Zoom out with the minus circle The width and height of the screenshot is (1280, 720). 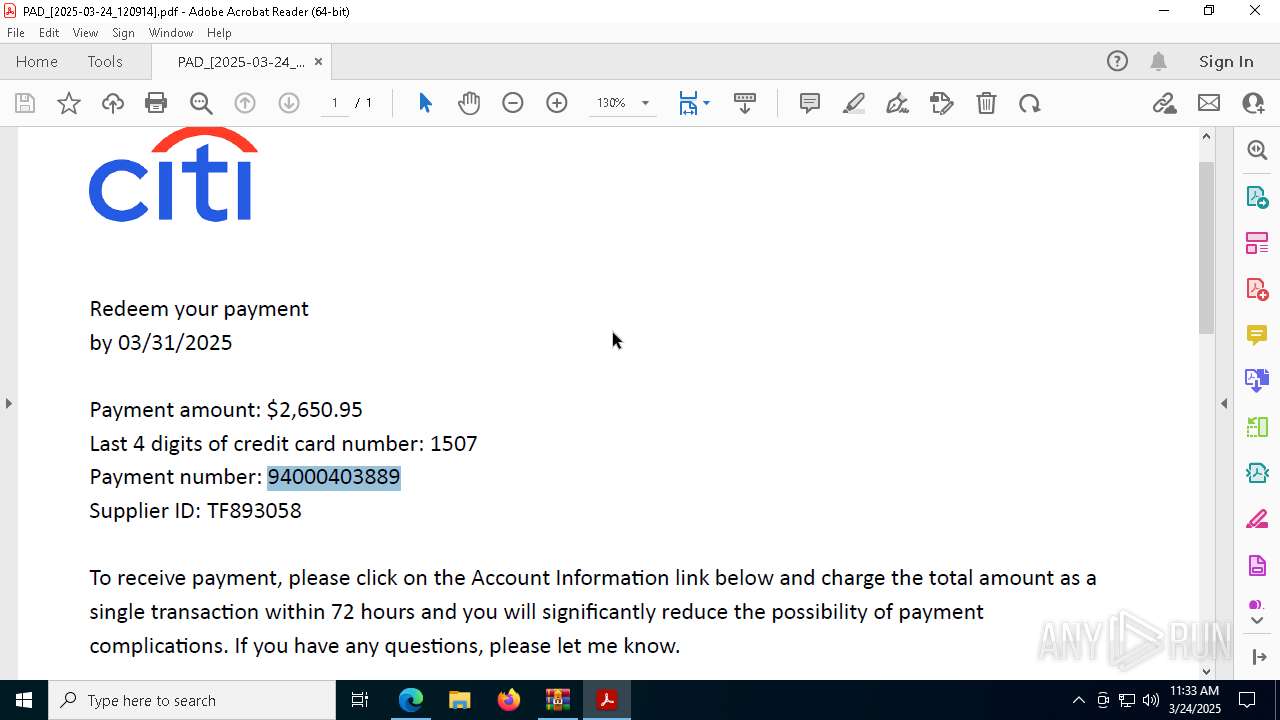click(513, 103)
